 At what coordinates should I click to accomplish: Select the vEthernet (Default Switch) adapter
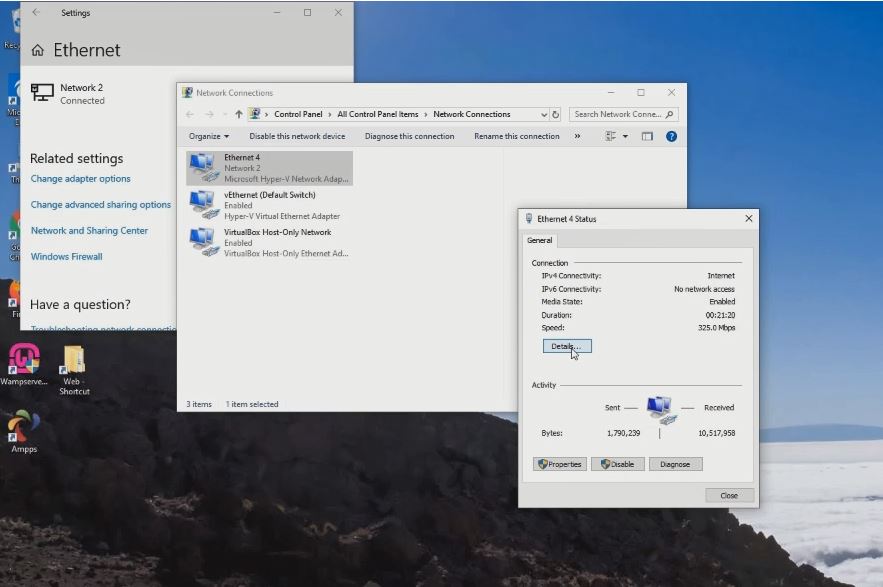(x=268, y=205)
